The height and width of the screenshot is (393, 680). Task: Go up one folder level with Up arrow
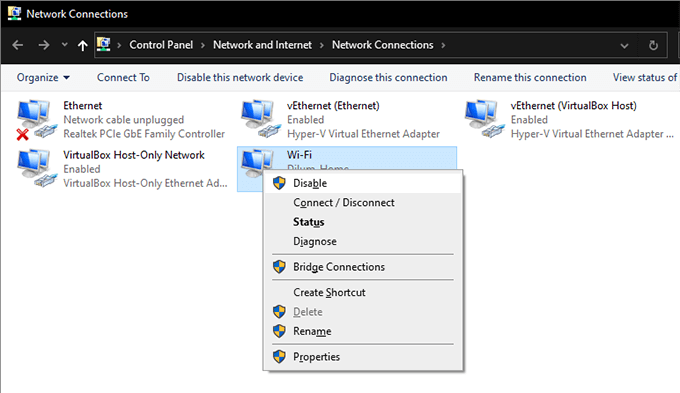[x=82, y=45]
